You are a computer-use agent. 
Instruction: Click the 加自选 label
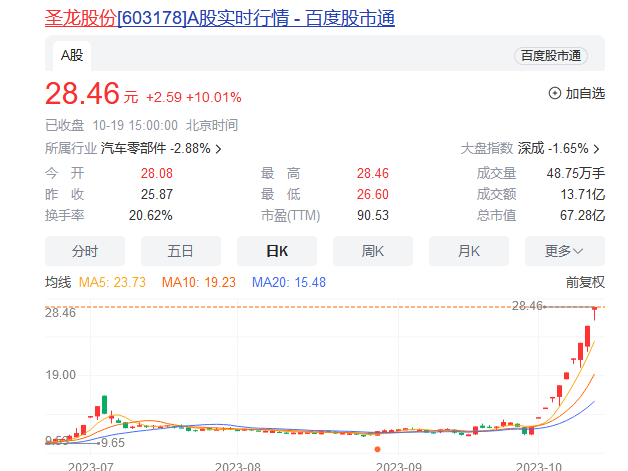(585, 93)
